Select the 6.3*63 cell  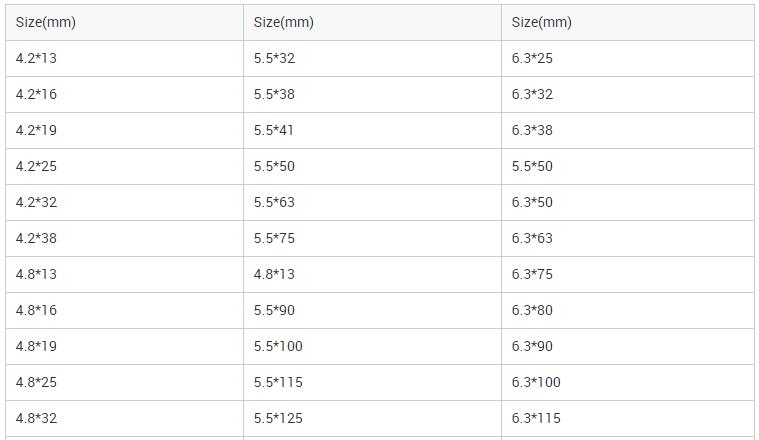(x=627, y=239)
